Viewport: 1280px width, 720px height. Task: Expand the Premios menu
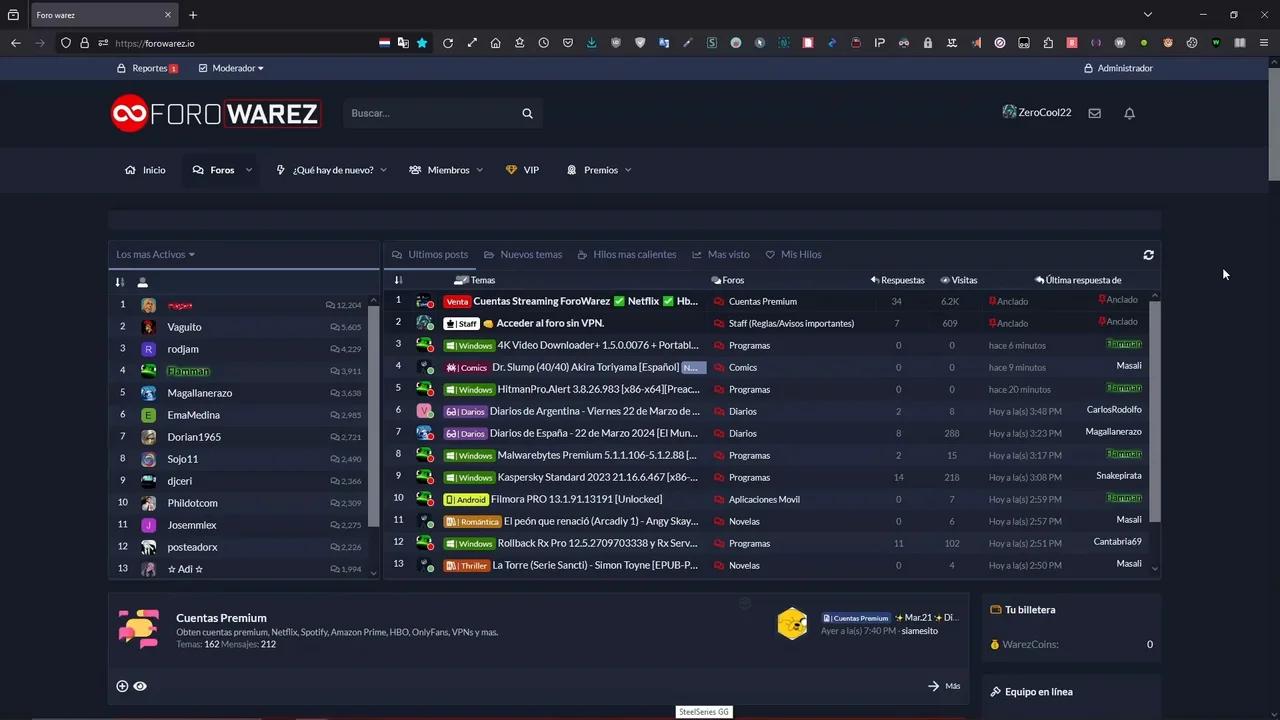628,170
